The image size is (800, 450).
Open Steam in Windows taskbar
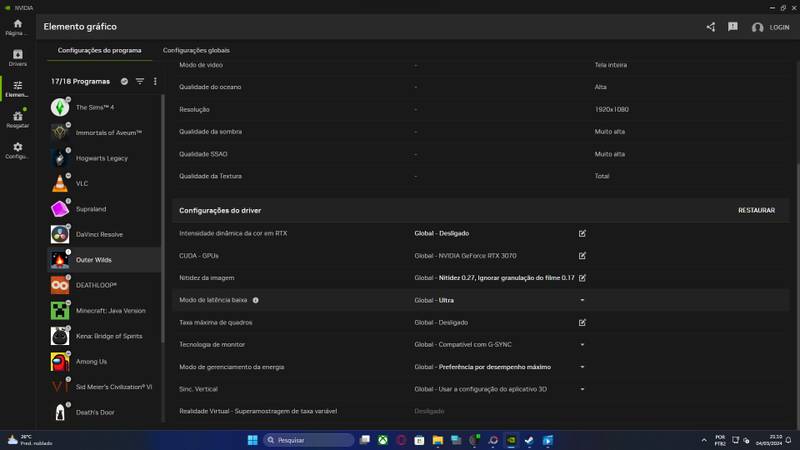(529, 440)
